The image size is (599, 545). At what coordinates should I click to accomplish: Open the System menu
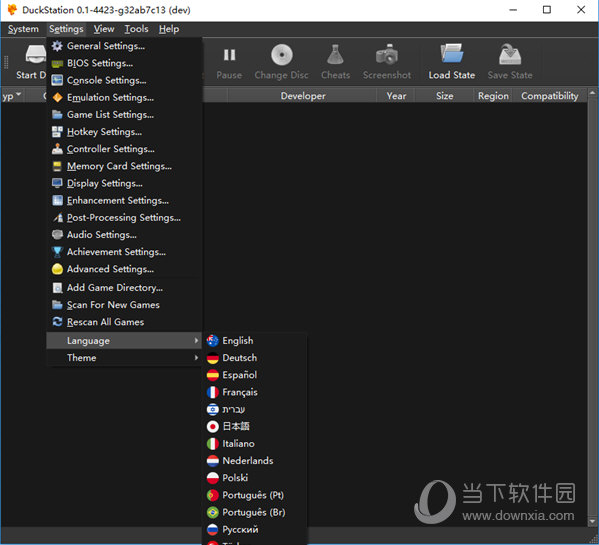pos(23,29)
